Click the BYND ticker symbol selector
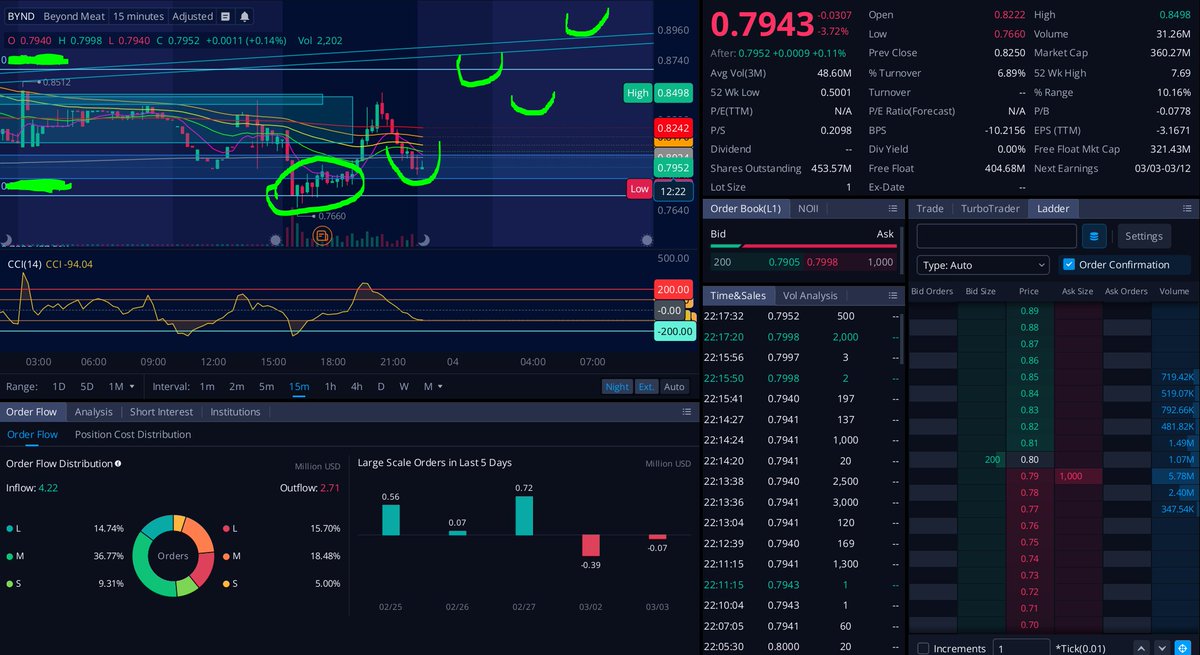The image size is (1200, 655). (x=19, y=16)
